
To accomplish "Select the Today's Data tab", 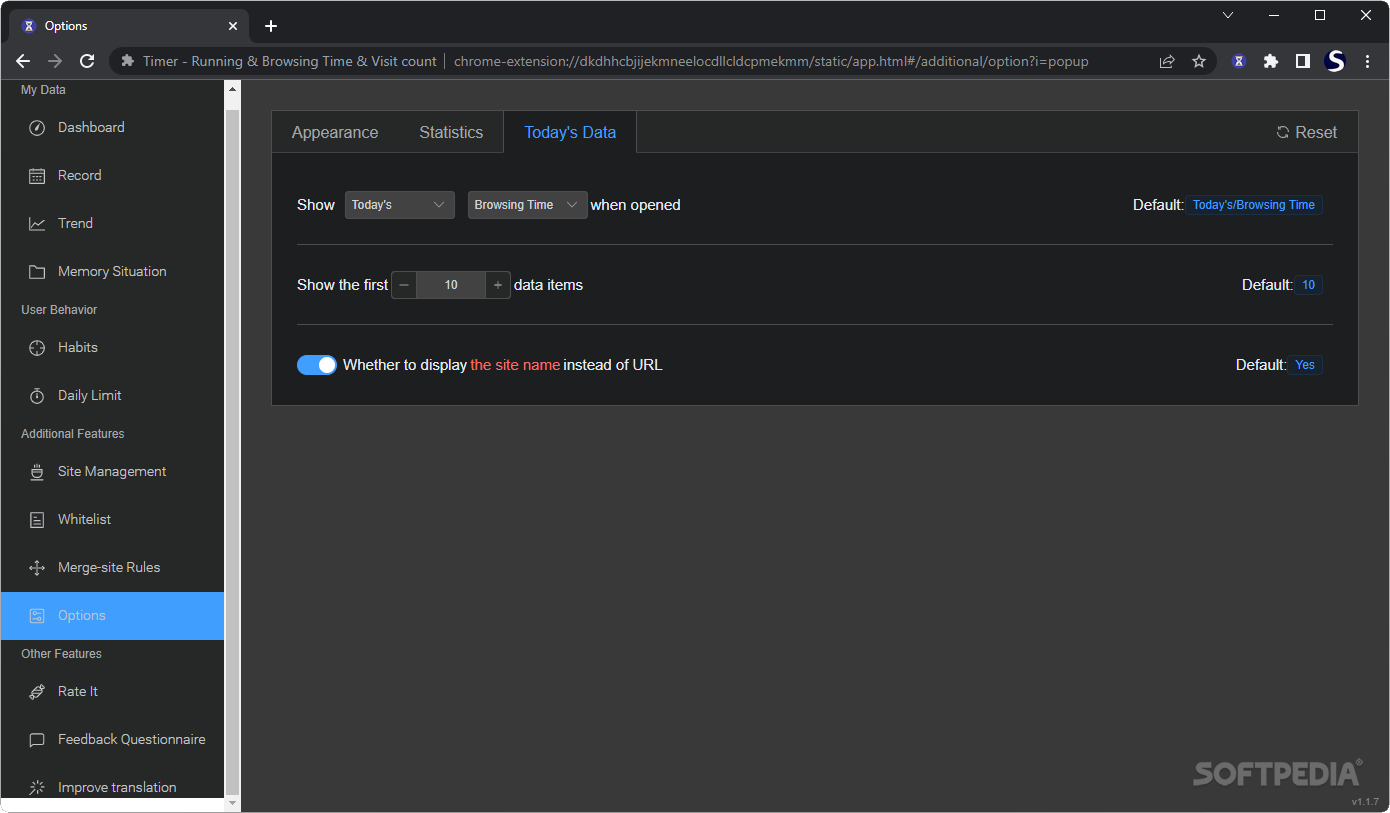I will coord(570,132).
